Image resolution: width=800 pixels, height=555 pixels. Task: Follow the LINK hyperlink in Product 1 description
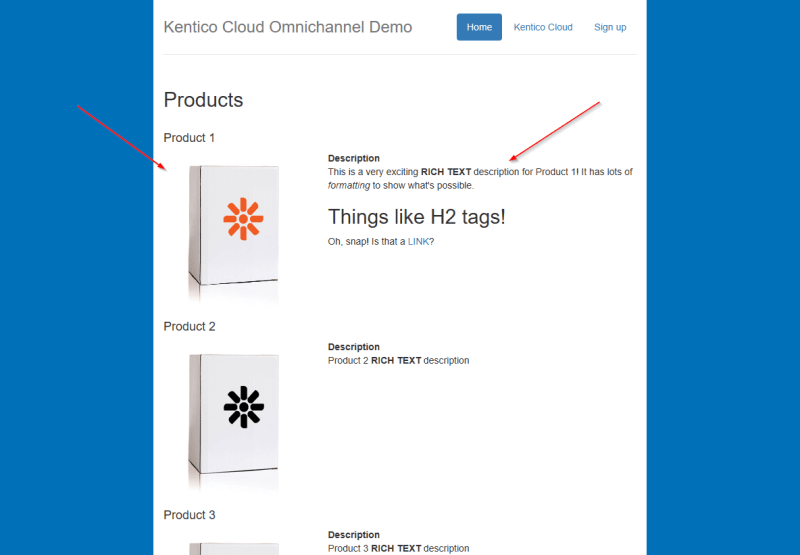click(418, 242)
